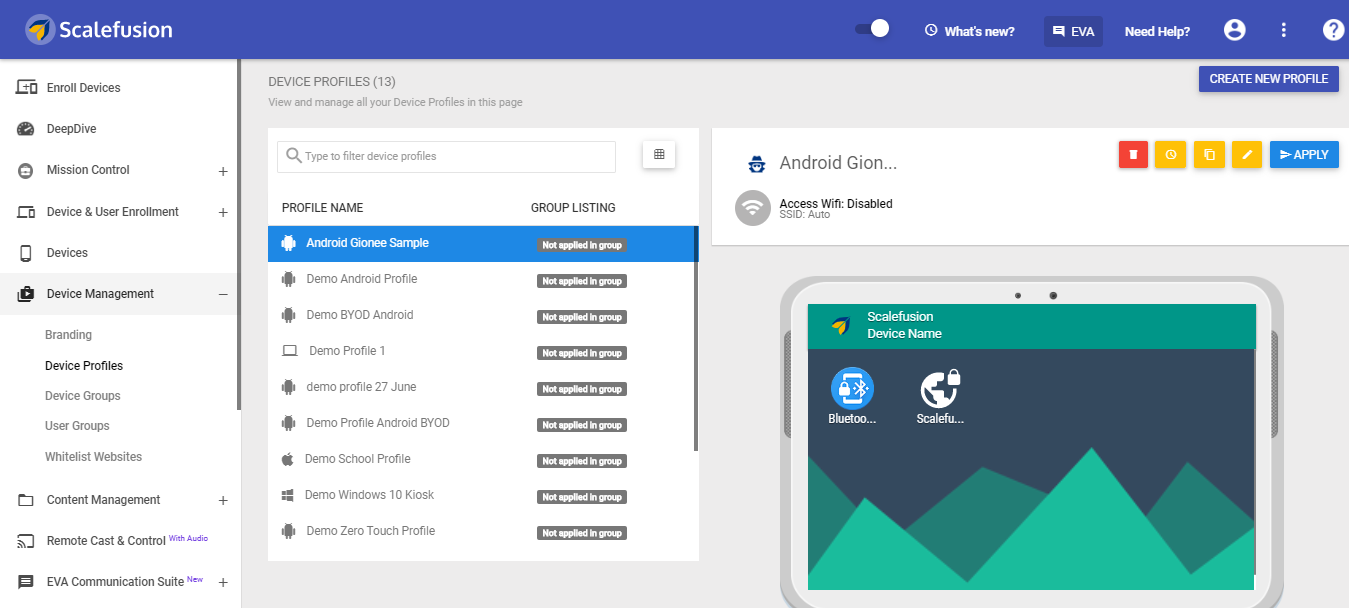Click the Apple icon of Demo School Profile
The width and height of the screenshot is (1349, 608).
[x=288, y=459]
